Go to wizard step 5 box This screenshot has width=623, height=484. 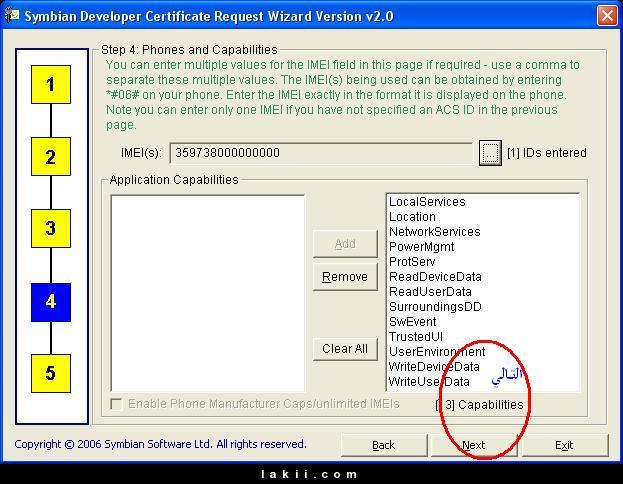51,374
